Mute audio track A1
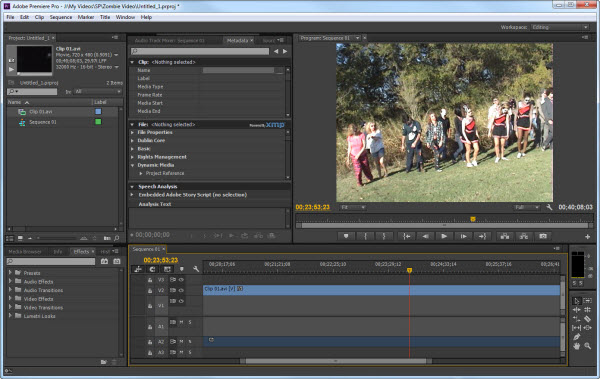Image resolution: width=600 pixels, height=379 pixels. click(x=181, y=322)
